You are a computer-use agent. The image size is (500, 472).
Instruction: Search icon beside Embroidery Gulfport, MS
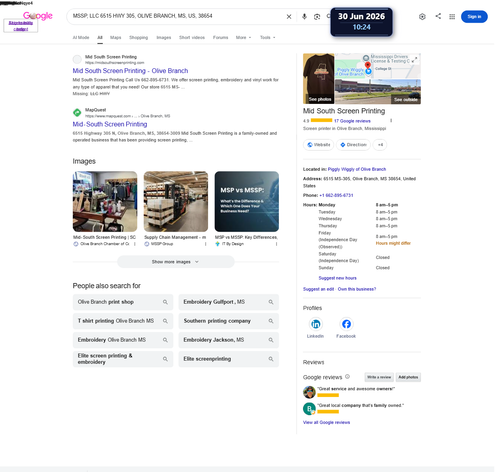271,302
